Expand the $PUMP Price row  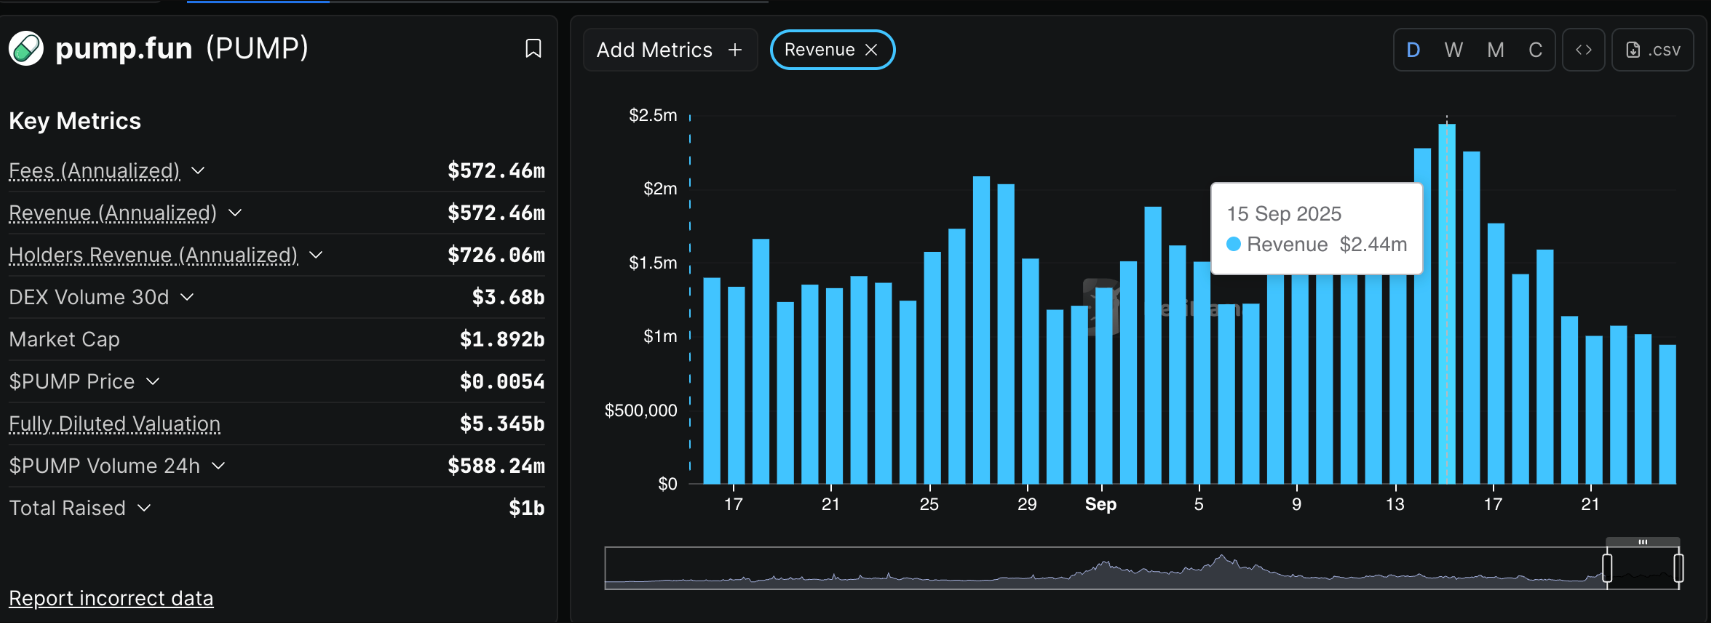[x=153, y=381]
